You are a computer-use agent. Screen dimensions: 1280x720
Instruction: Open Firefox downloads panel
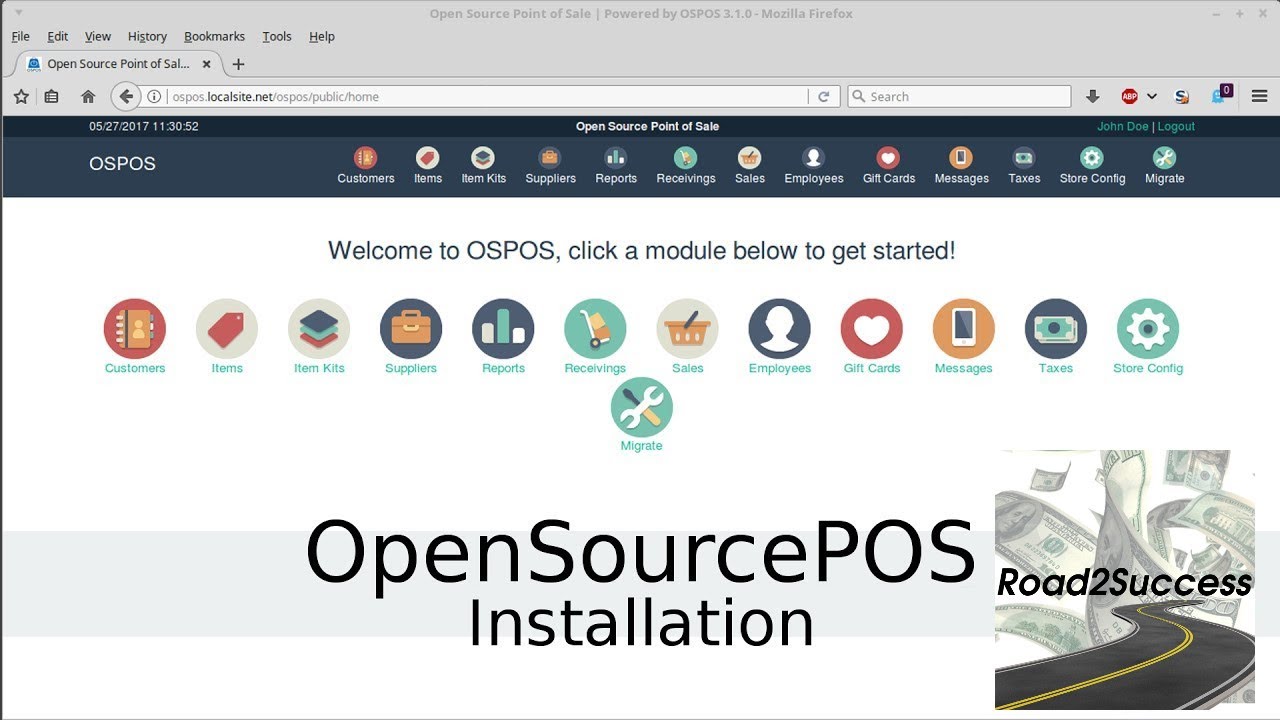tap(1093, 96)
